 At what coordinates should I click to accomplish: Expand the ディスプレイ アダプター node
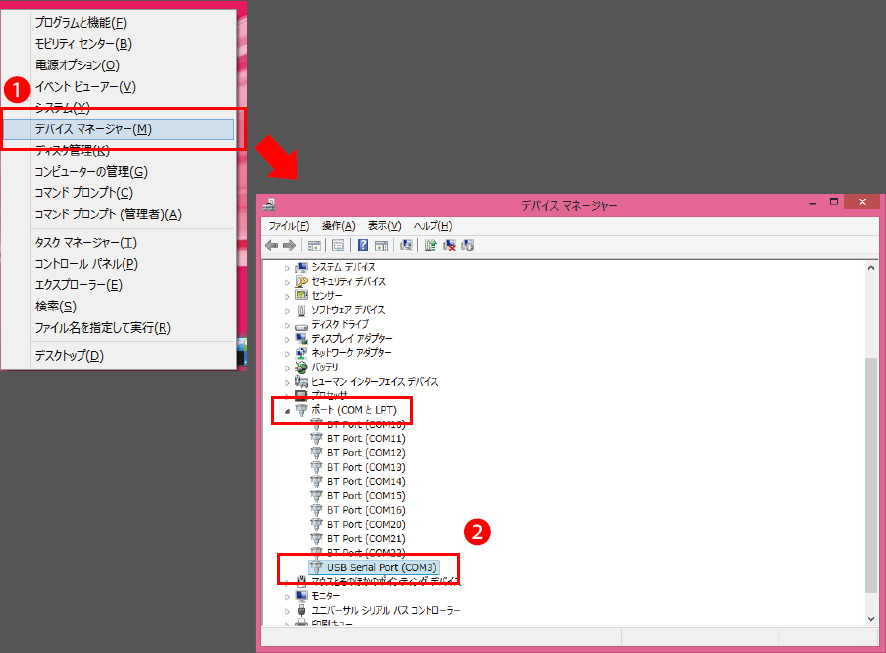pyautogui.click(x=287, y=339)
